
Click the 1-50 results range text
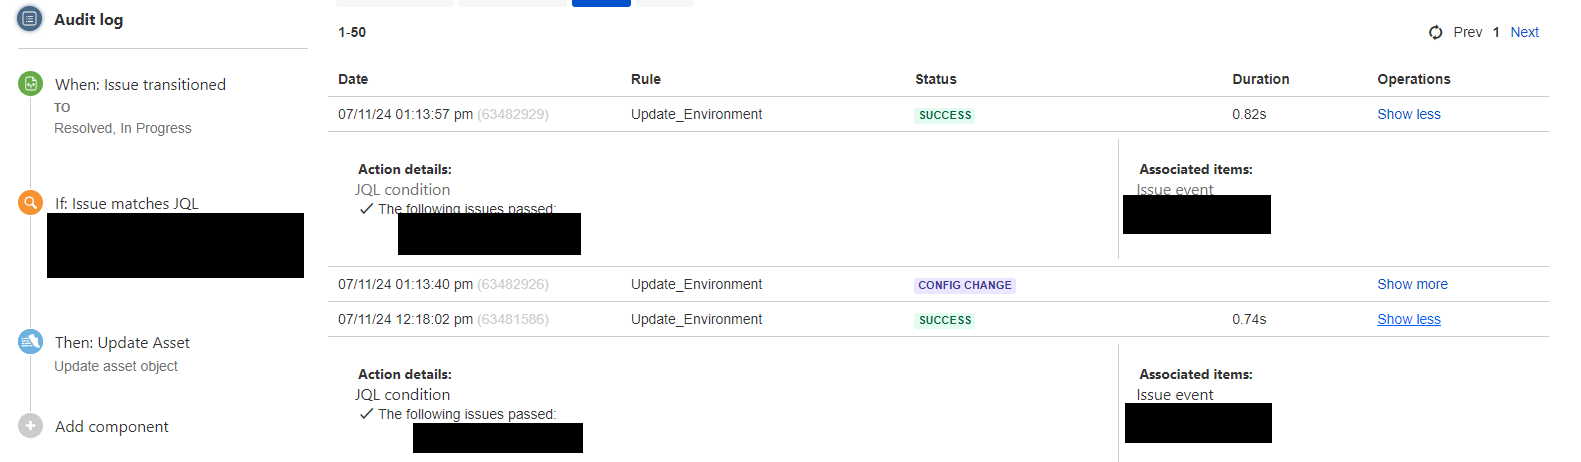tap(352, 32)
